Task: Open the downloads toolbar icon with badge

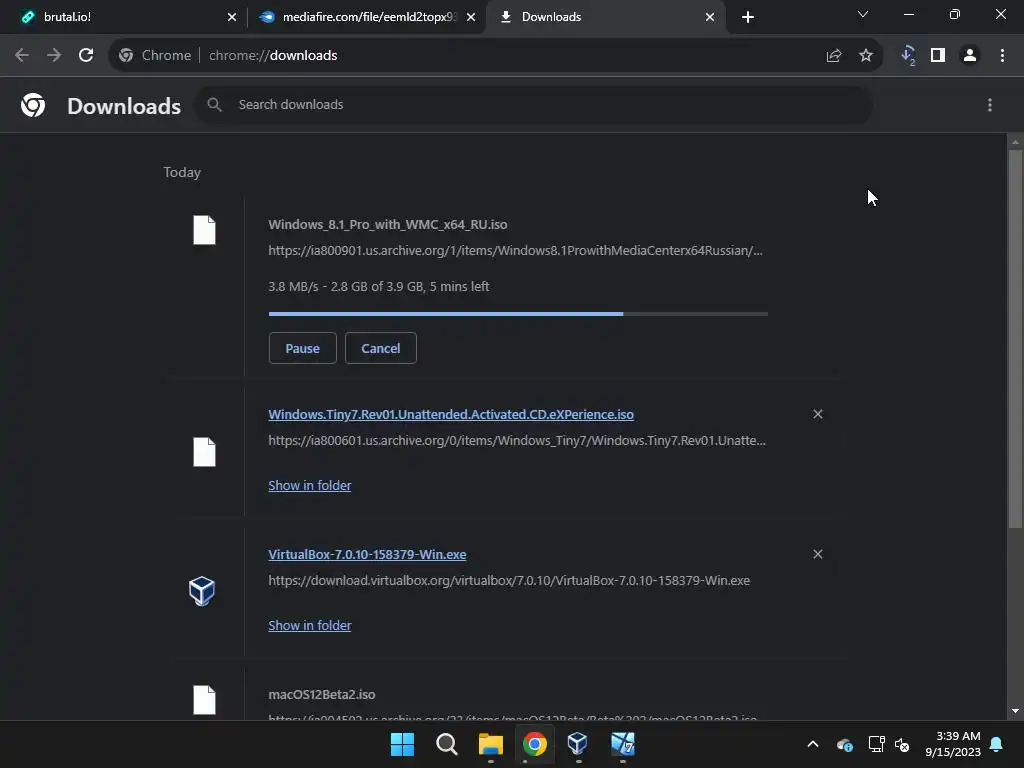Action: pos(908,56)
